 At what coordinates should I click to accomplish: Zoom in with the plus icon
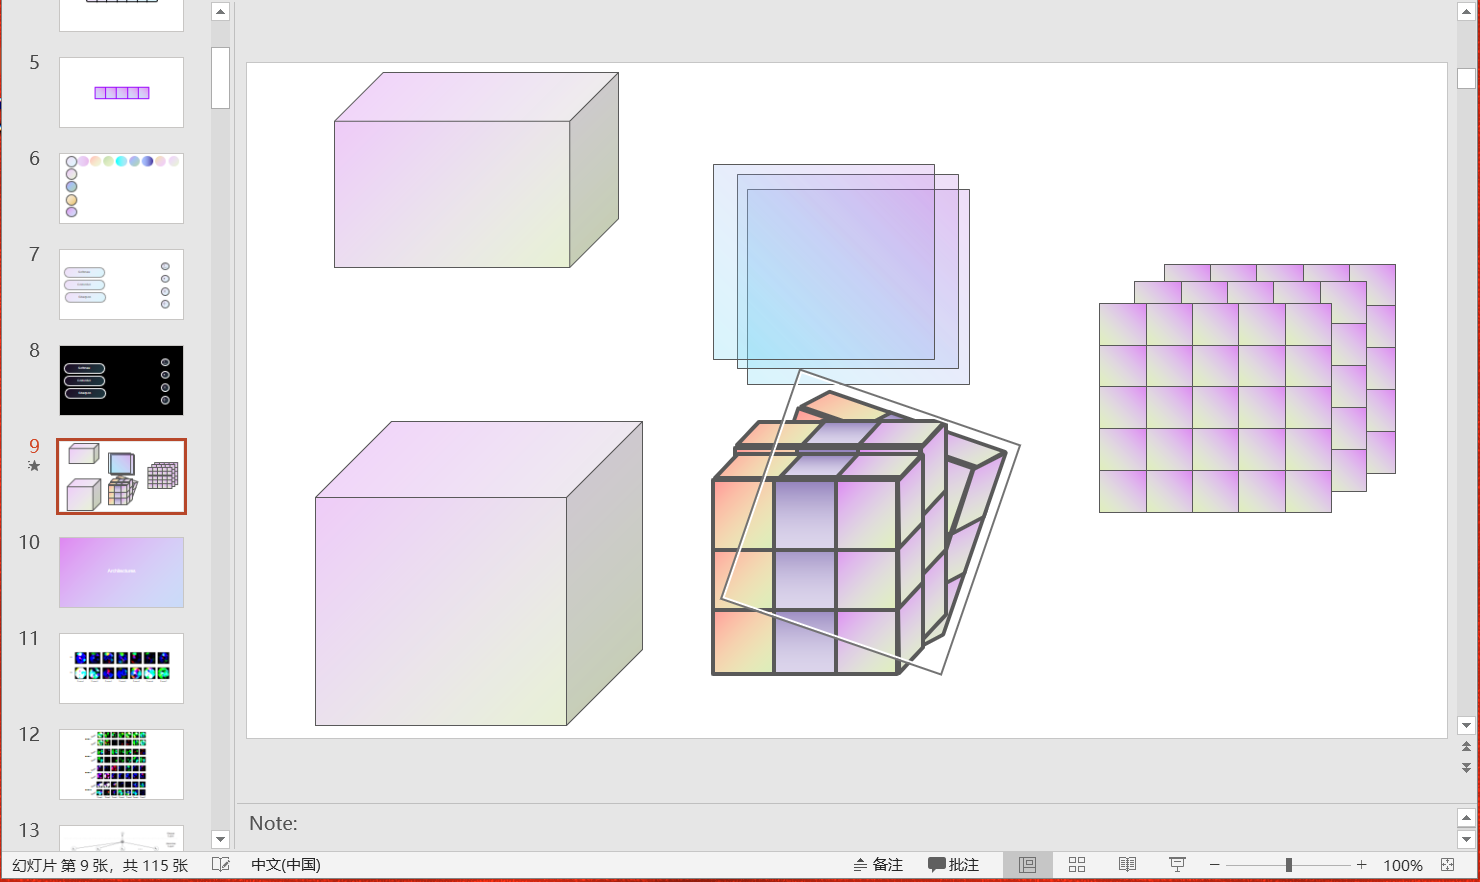[1361, 864]
